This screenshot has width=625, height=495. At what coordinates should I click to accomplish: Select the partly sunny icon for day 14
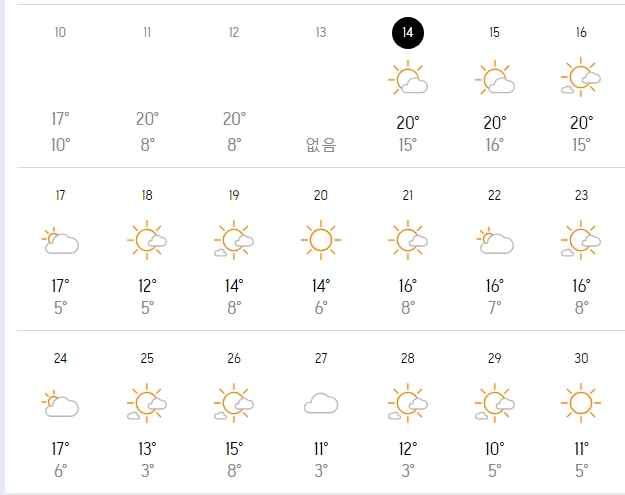408,77
